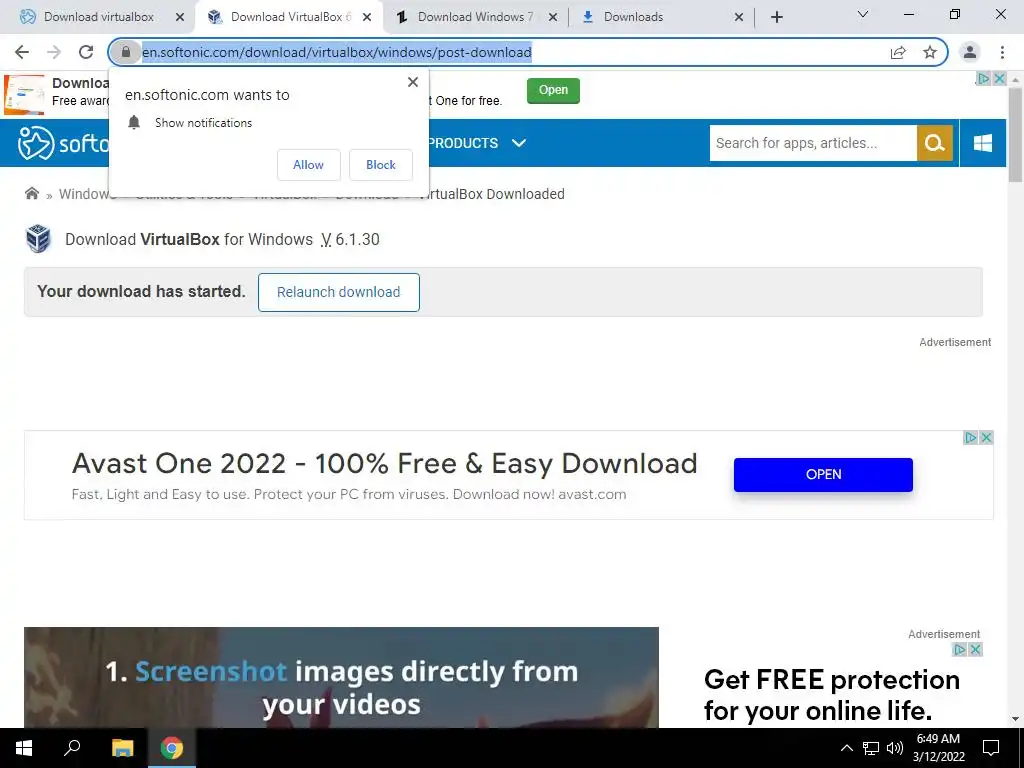Close the 'Download virtualbox' tab
Image resolution: width=1024 pixels, height=768 pixels.
tap(180, 17)
